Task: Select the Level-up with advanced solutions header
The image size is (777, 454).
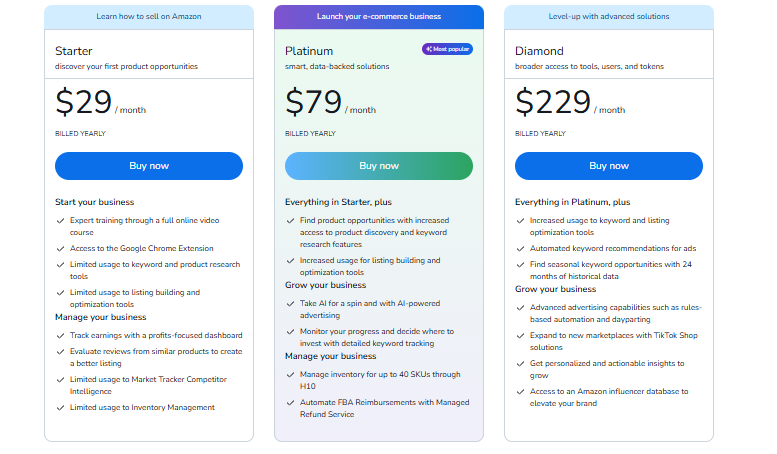Action: click(609, 17)
